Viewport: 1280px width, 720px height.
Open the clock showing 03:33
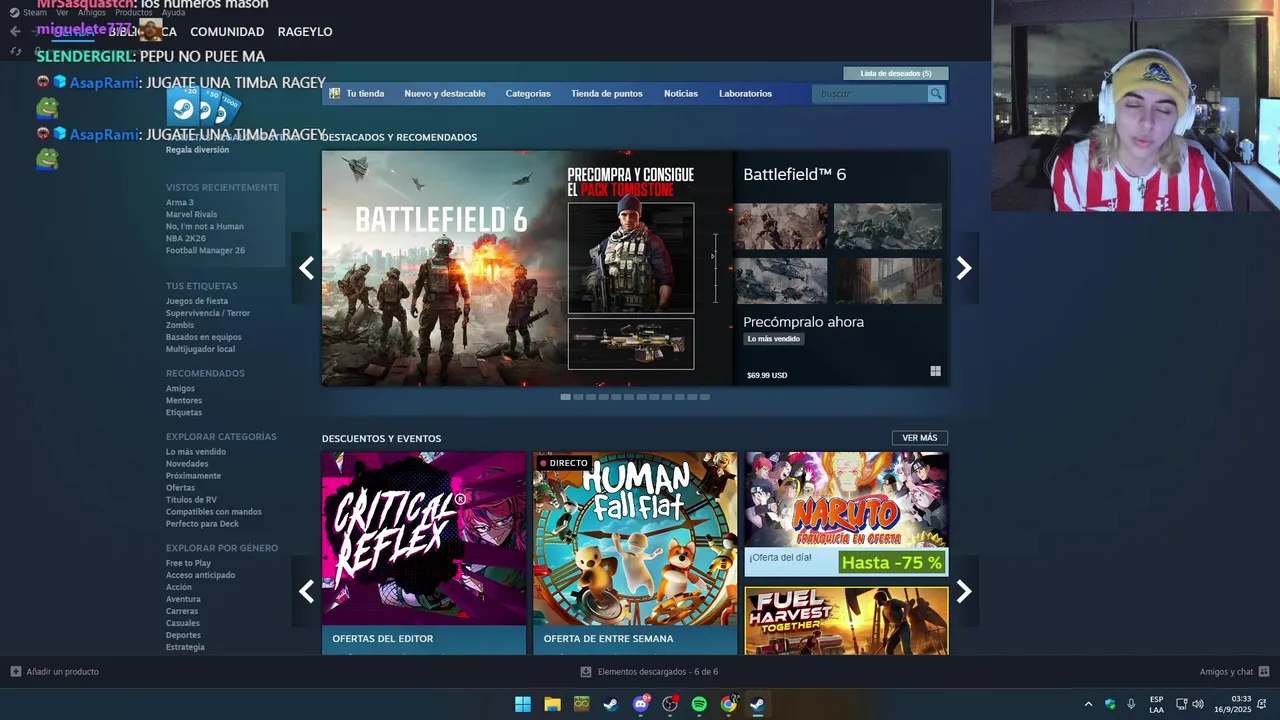click(x=1233, y=704)
